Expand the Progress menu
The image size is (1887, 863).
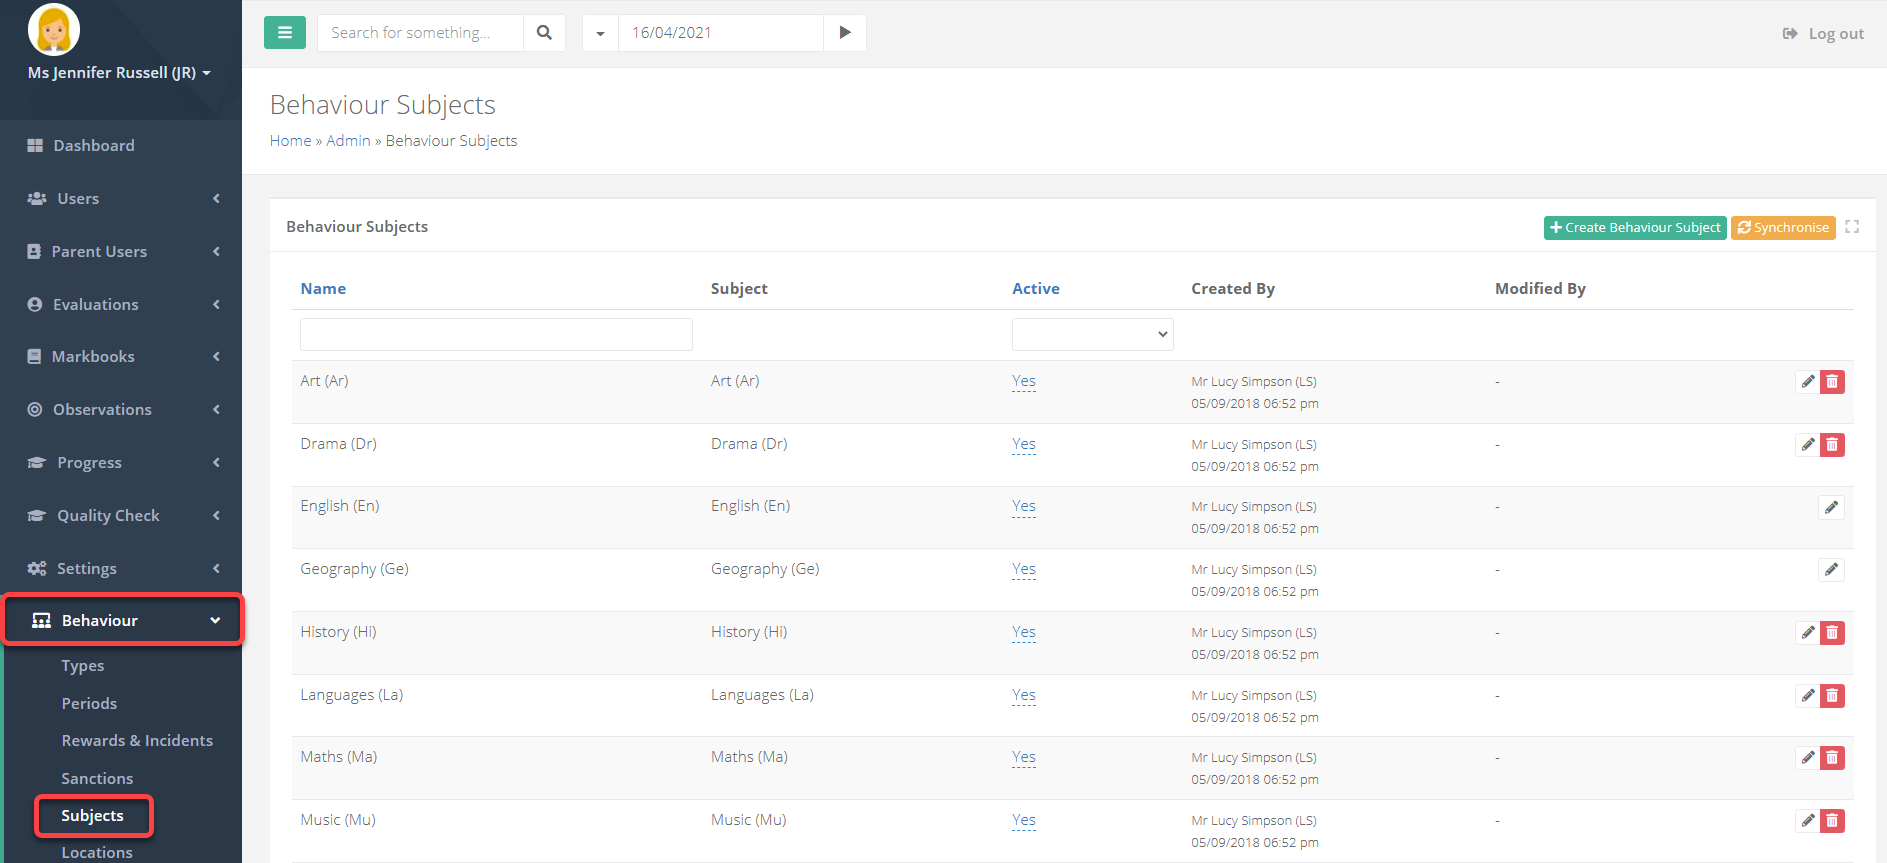click(121, 462)
